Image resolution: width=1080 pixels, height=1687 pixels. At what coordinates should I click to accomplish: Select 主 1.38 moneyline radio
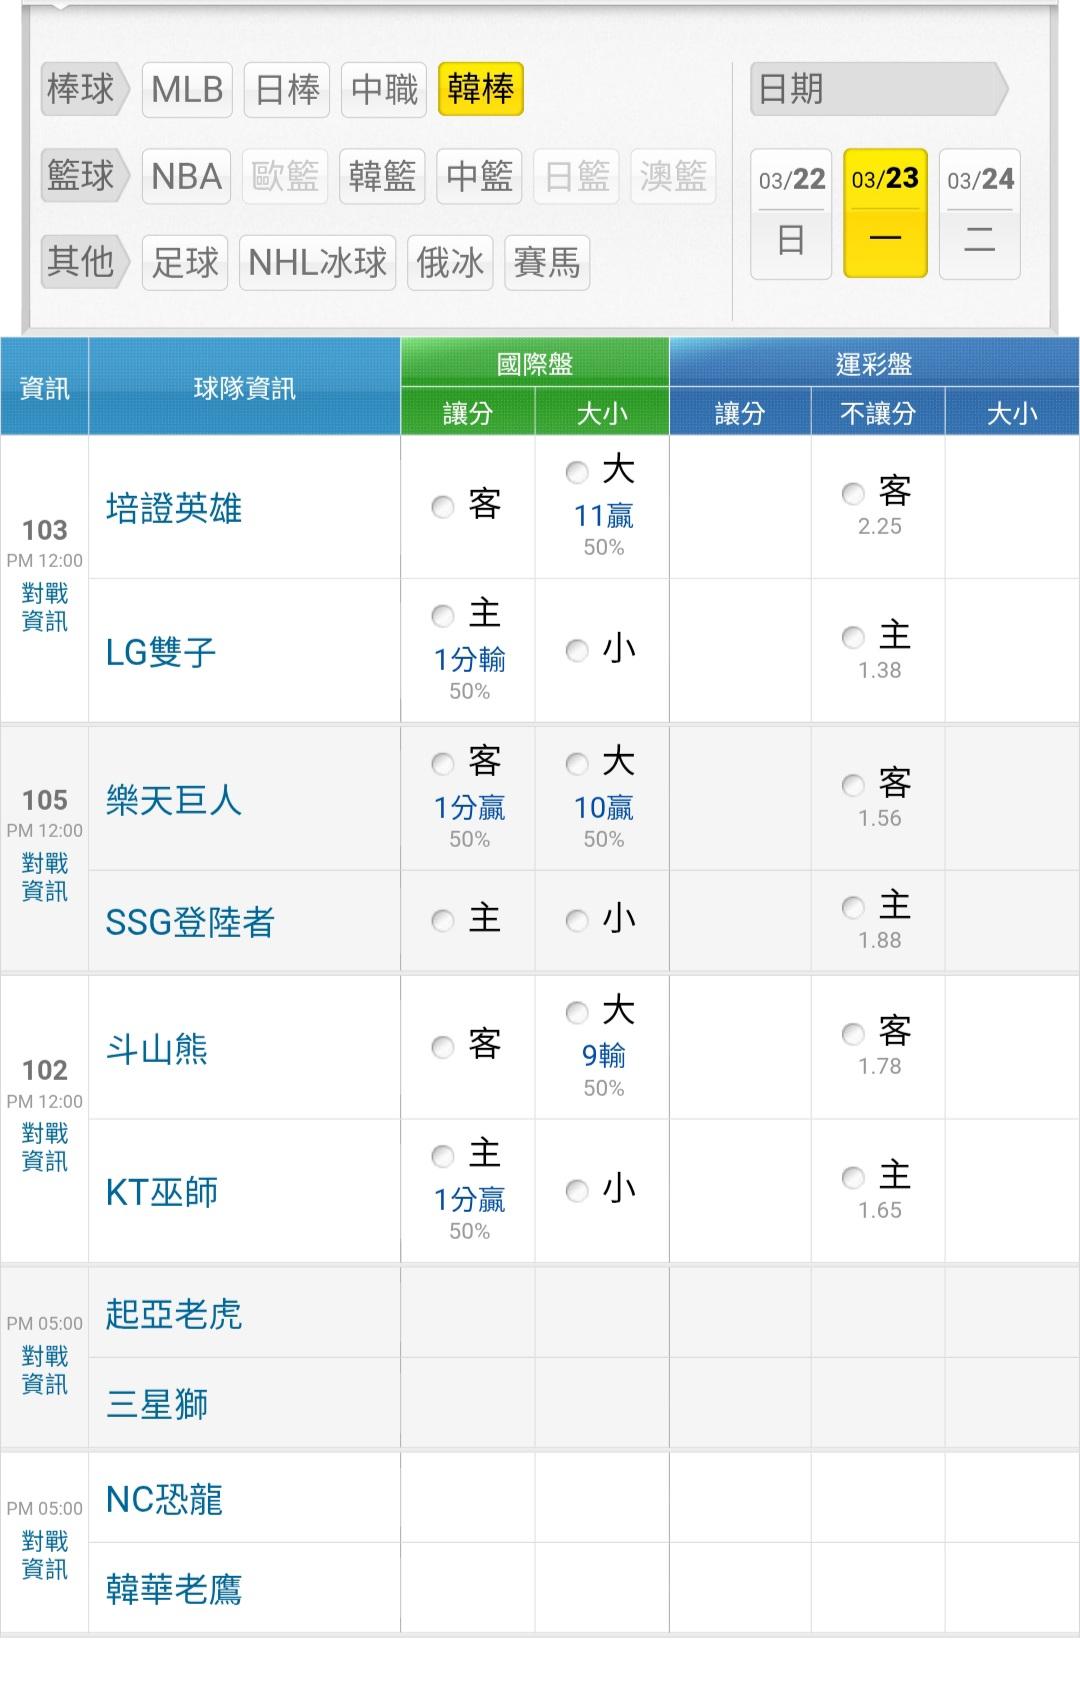click(x=853, y=637)
